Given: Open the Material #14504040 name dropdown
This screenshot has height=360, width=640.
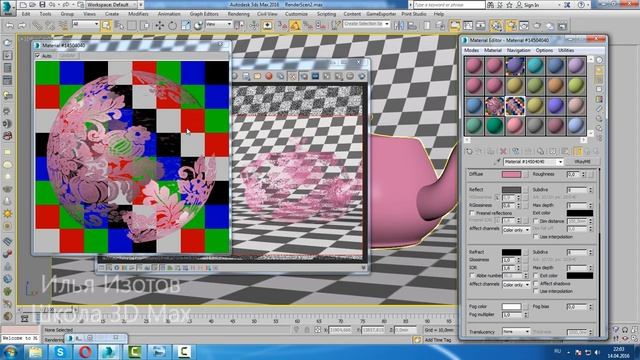Looking at the screenshot, I should point(533,162).
